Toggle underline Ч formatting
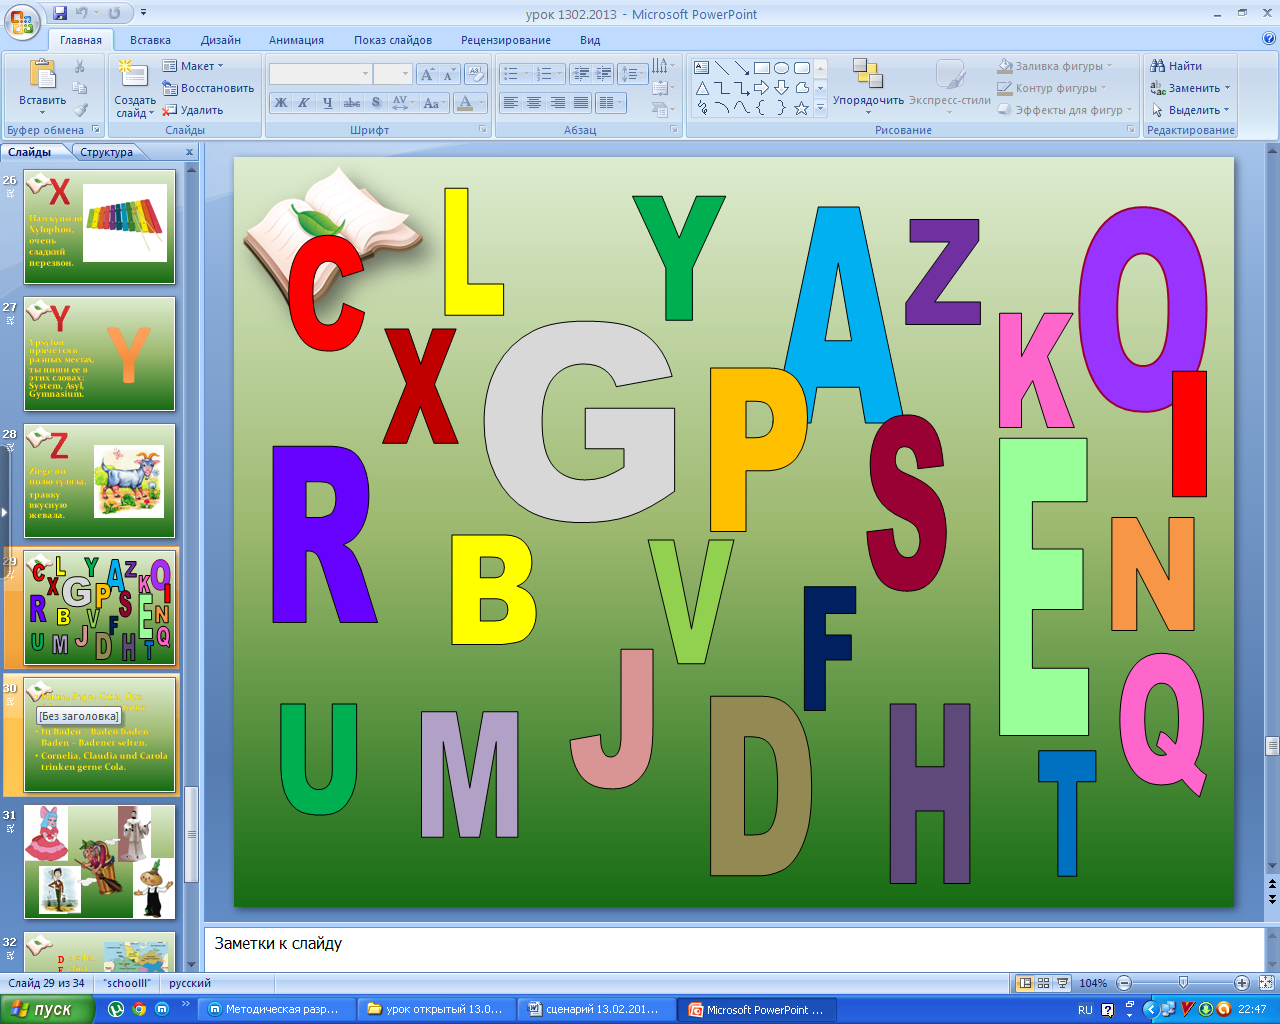The image size is (1280, 1024). (327, 103)
